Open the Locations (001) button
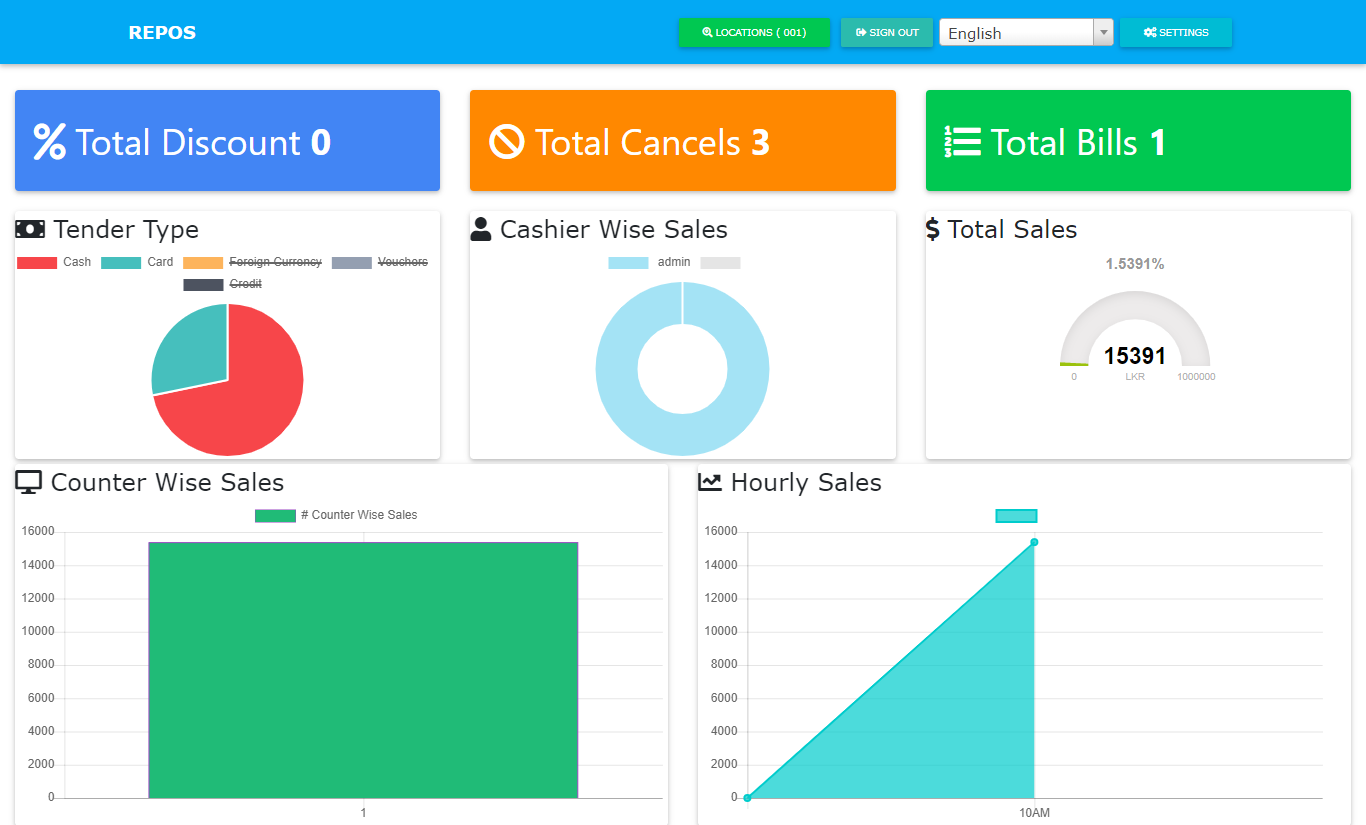The width and height of the screenshot is (1366, 825). [754, 32]
